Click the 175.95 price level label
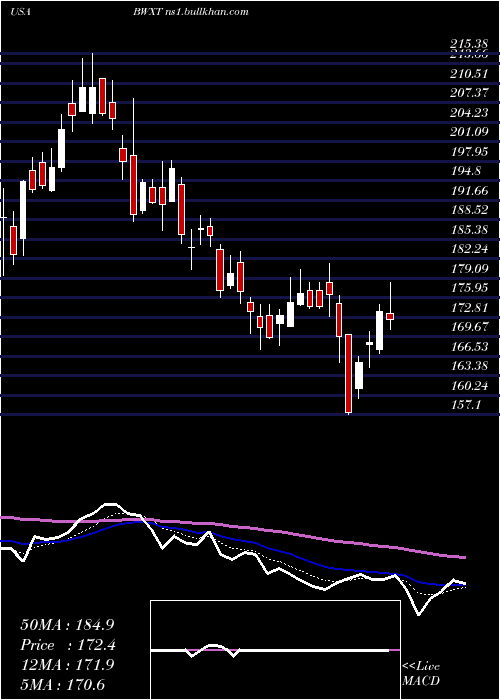This screenshot has height=700, width=500. [469, 288]
